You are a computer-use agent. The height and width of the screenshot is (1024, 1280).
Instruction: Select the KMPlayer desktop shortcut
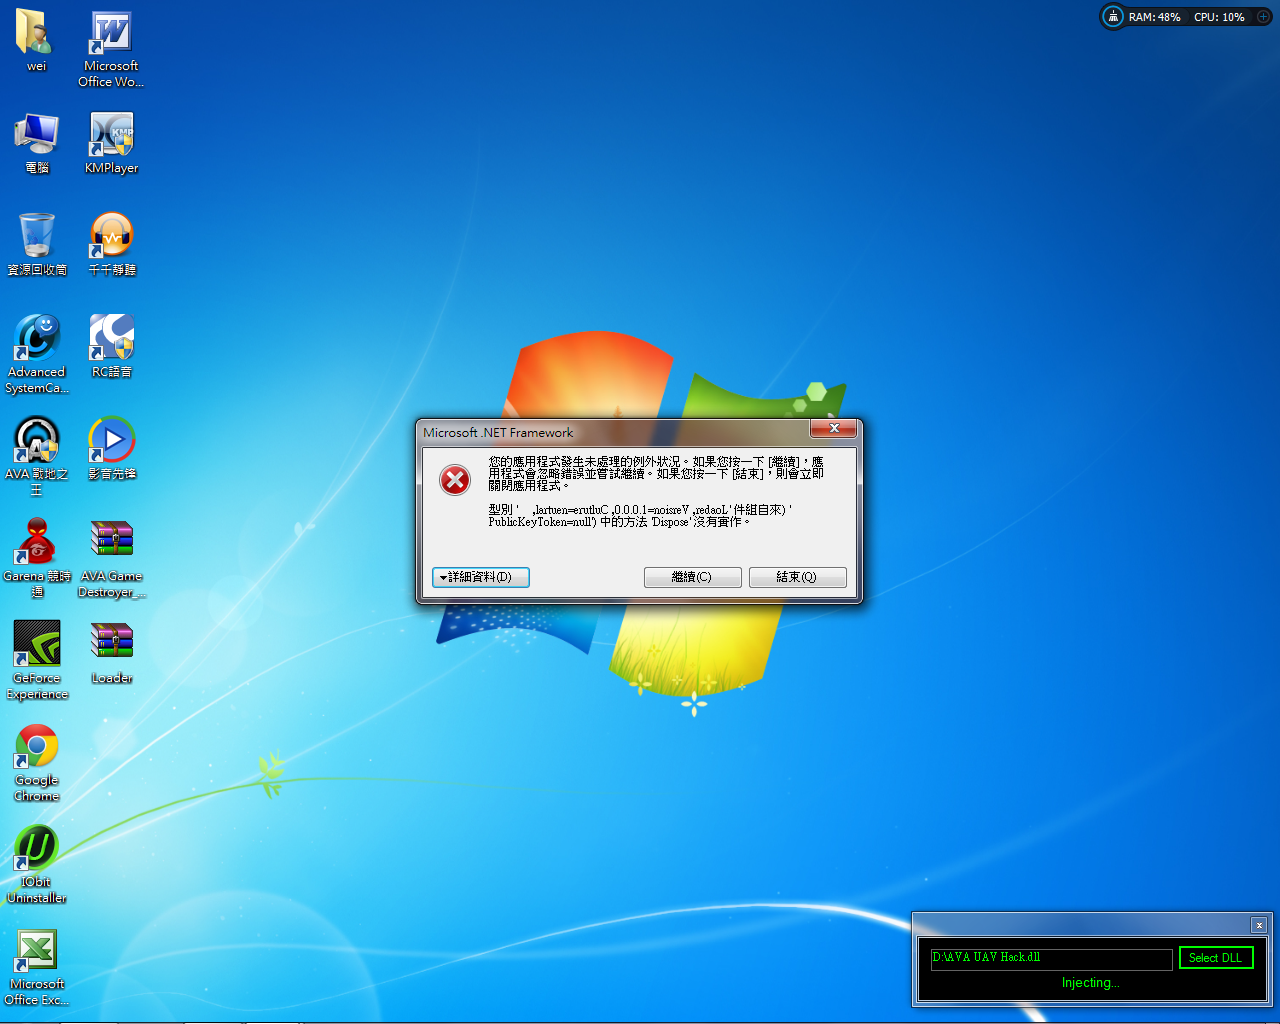111,143
